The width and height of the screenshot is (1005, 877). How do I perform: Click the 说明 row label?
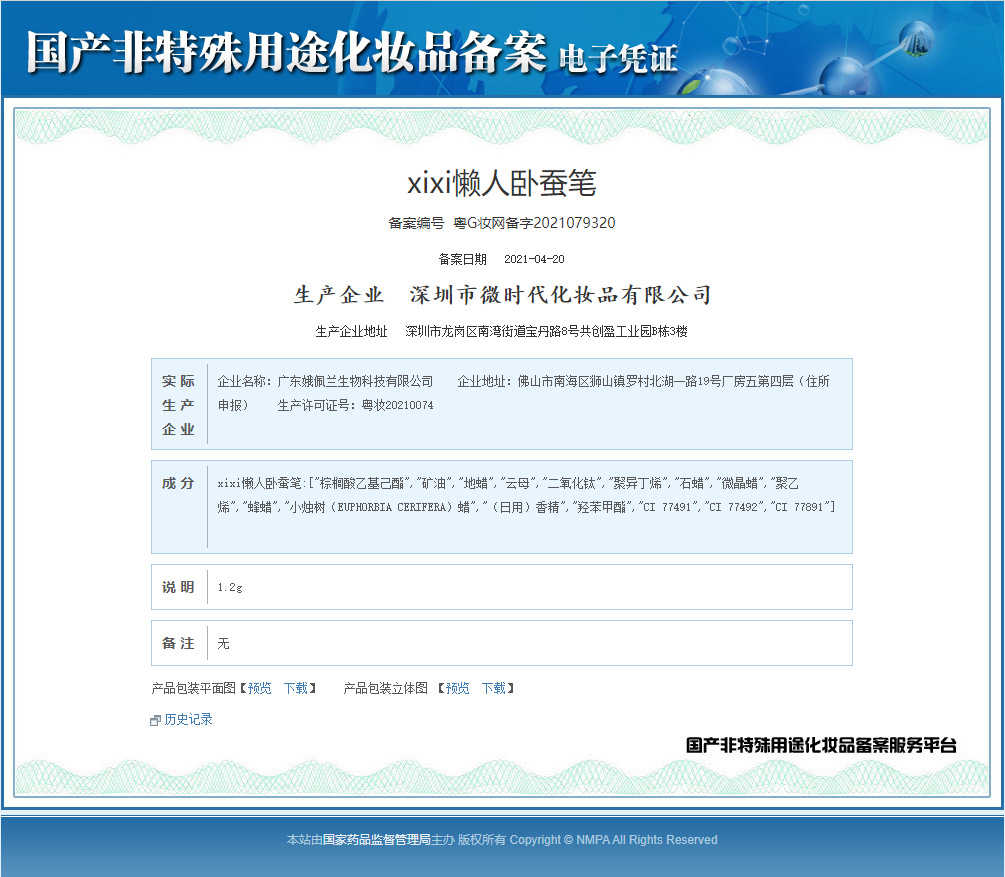point(178,587)
